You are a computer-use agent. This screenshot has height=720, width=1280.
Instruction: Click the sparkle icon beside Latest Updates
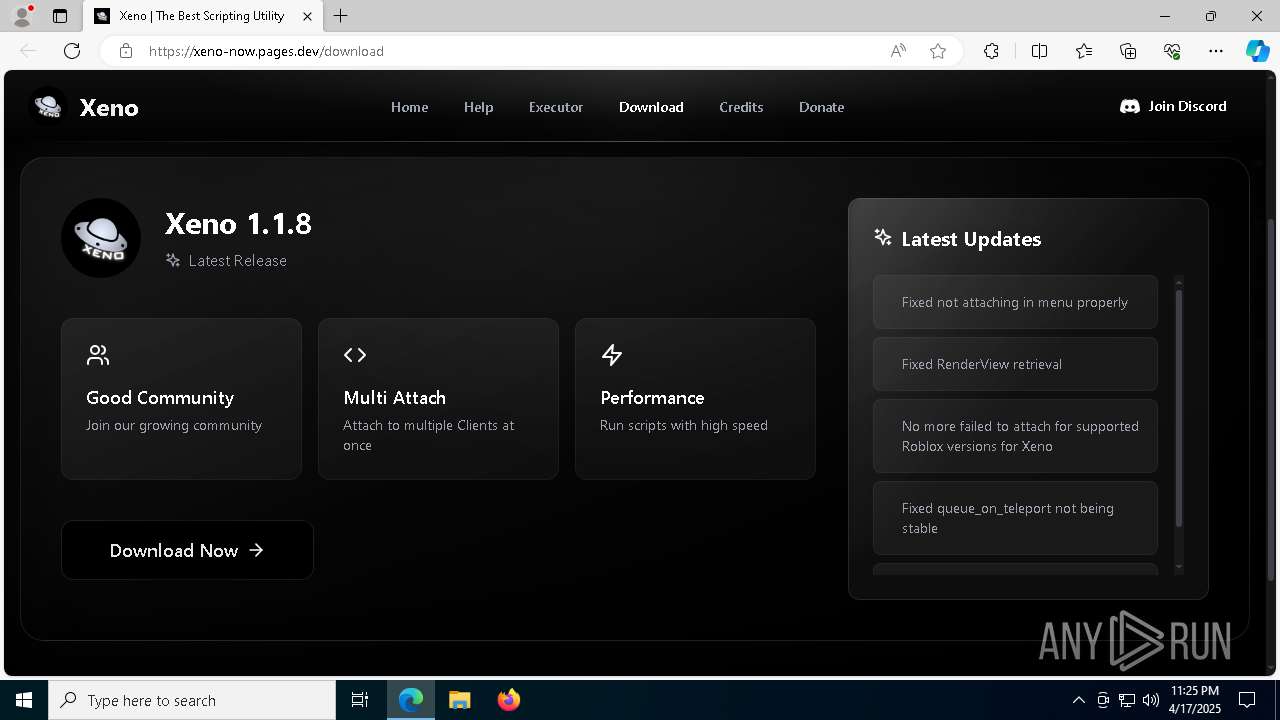point(883,237)
